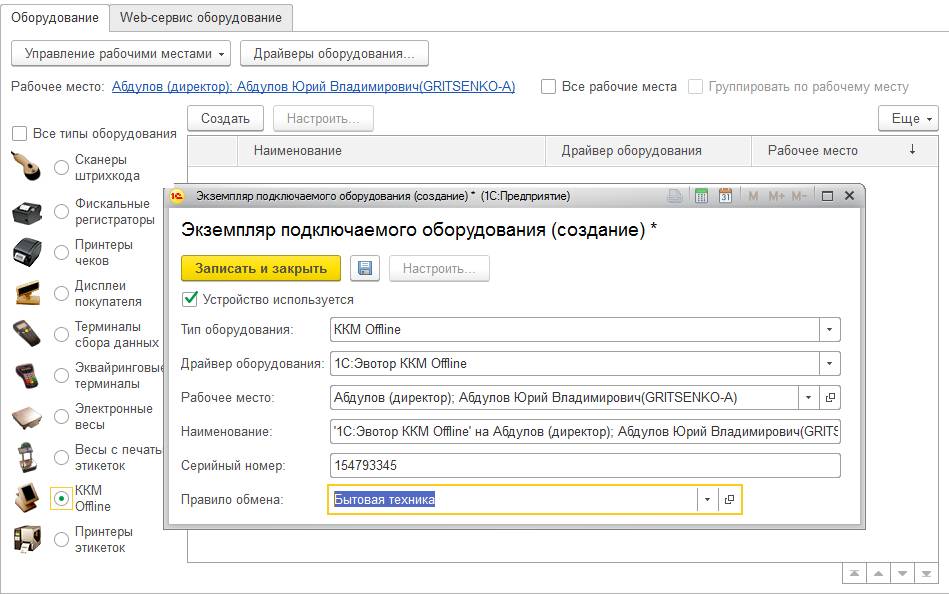Click Создать button above the list
The width and height of the screenshot is (949, 594).
225,118
